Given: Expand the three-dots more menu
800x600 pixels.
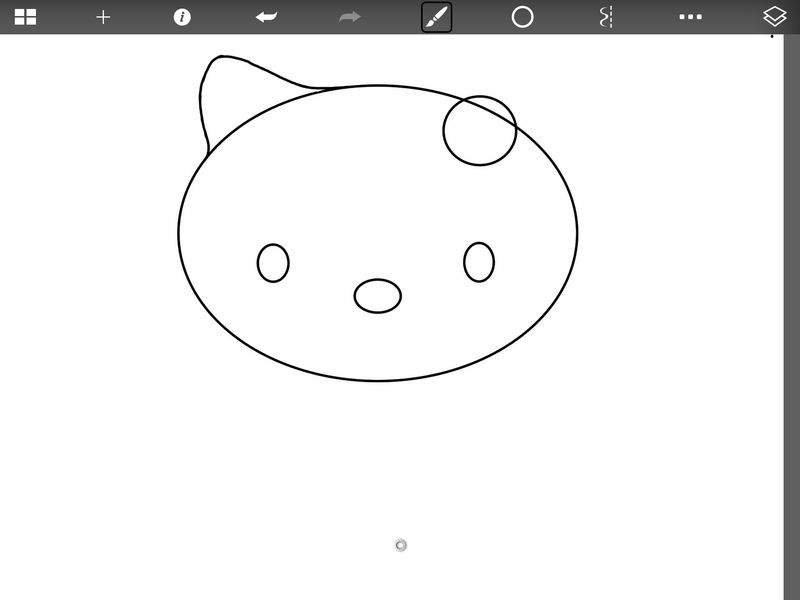Looking at the screenshot, I should (x=690, y=17).
